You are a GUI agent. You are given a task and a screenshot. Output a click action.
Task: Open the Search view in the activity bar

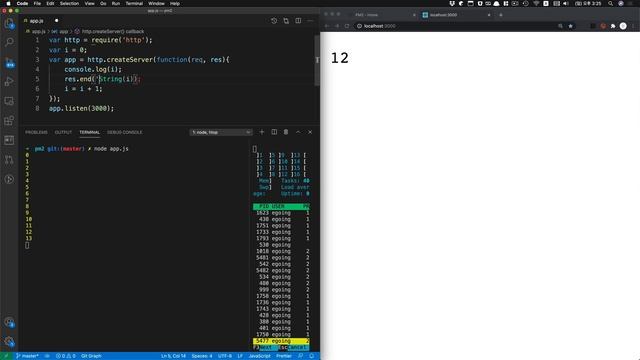click(9, 42)
